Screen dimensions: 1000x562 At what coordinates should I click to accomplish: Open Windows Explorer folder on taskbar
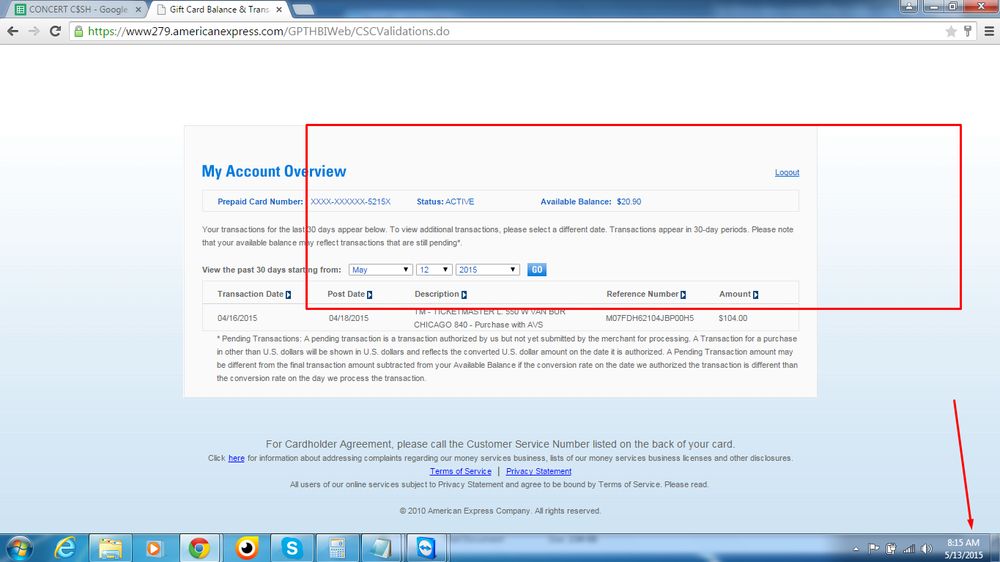point(110,548)
